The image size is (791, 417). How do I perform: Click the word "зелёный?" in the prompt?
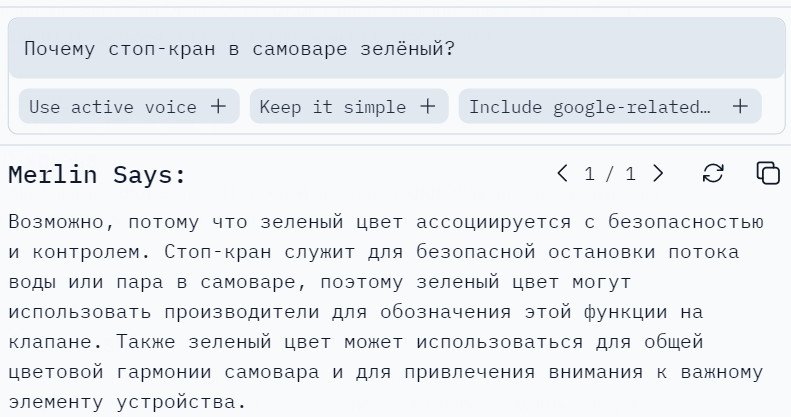[410, 48]
